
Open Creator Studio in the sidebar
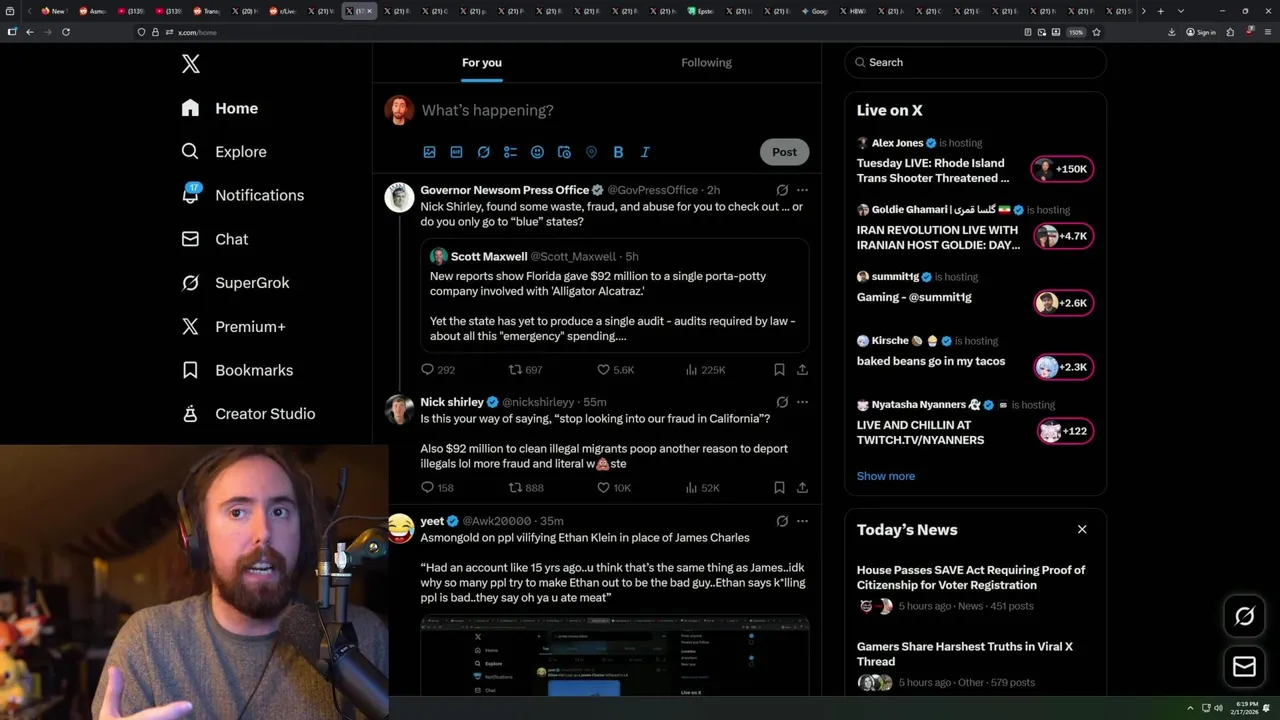click(x=248, y=414)
